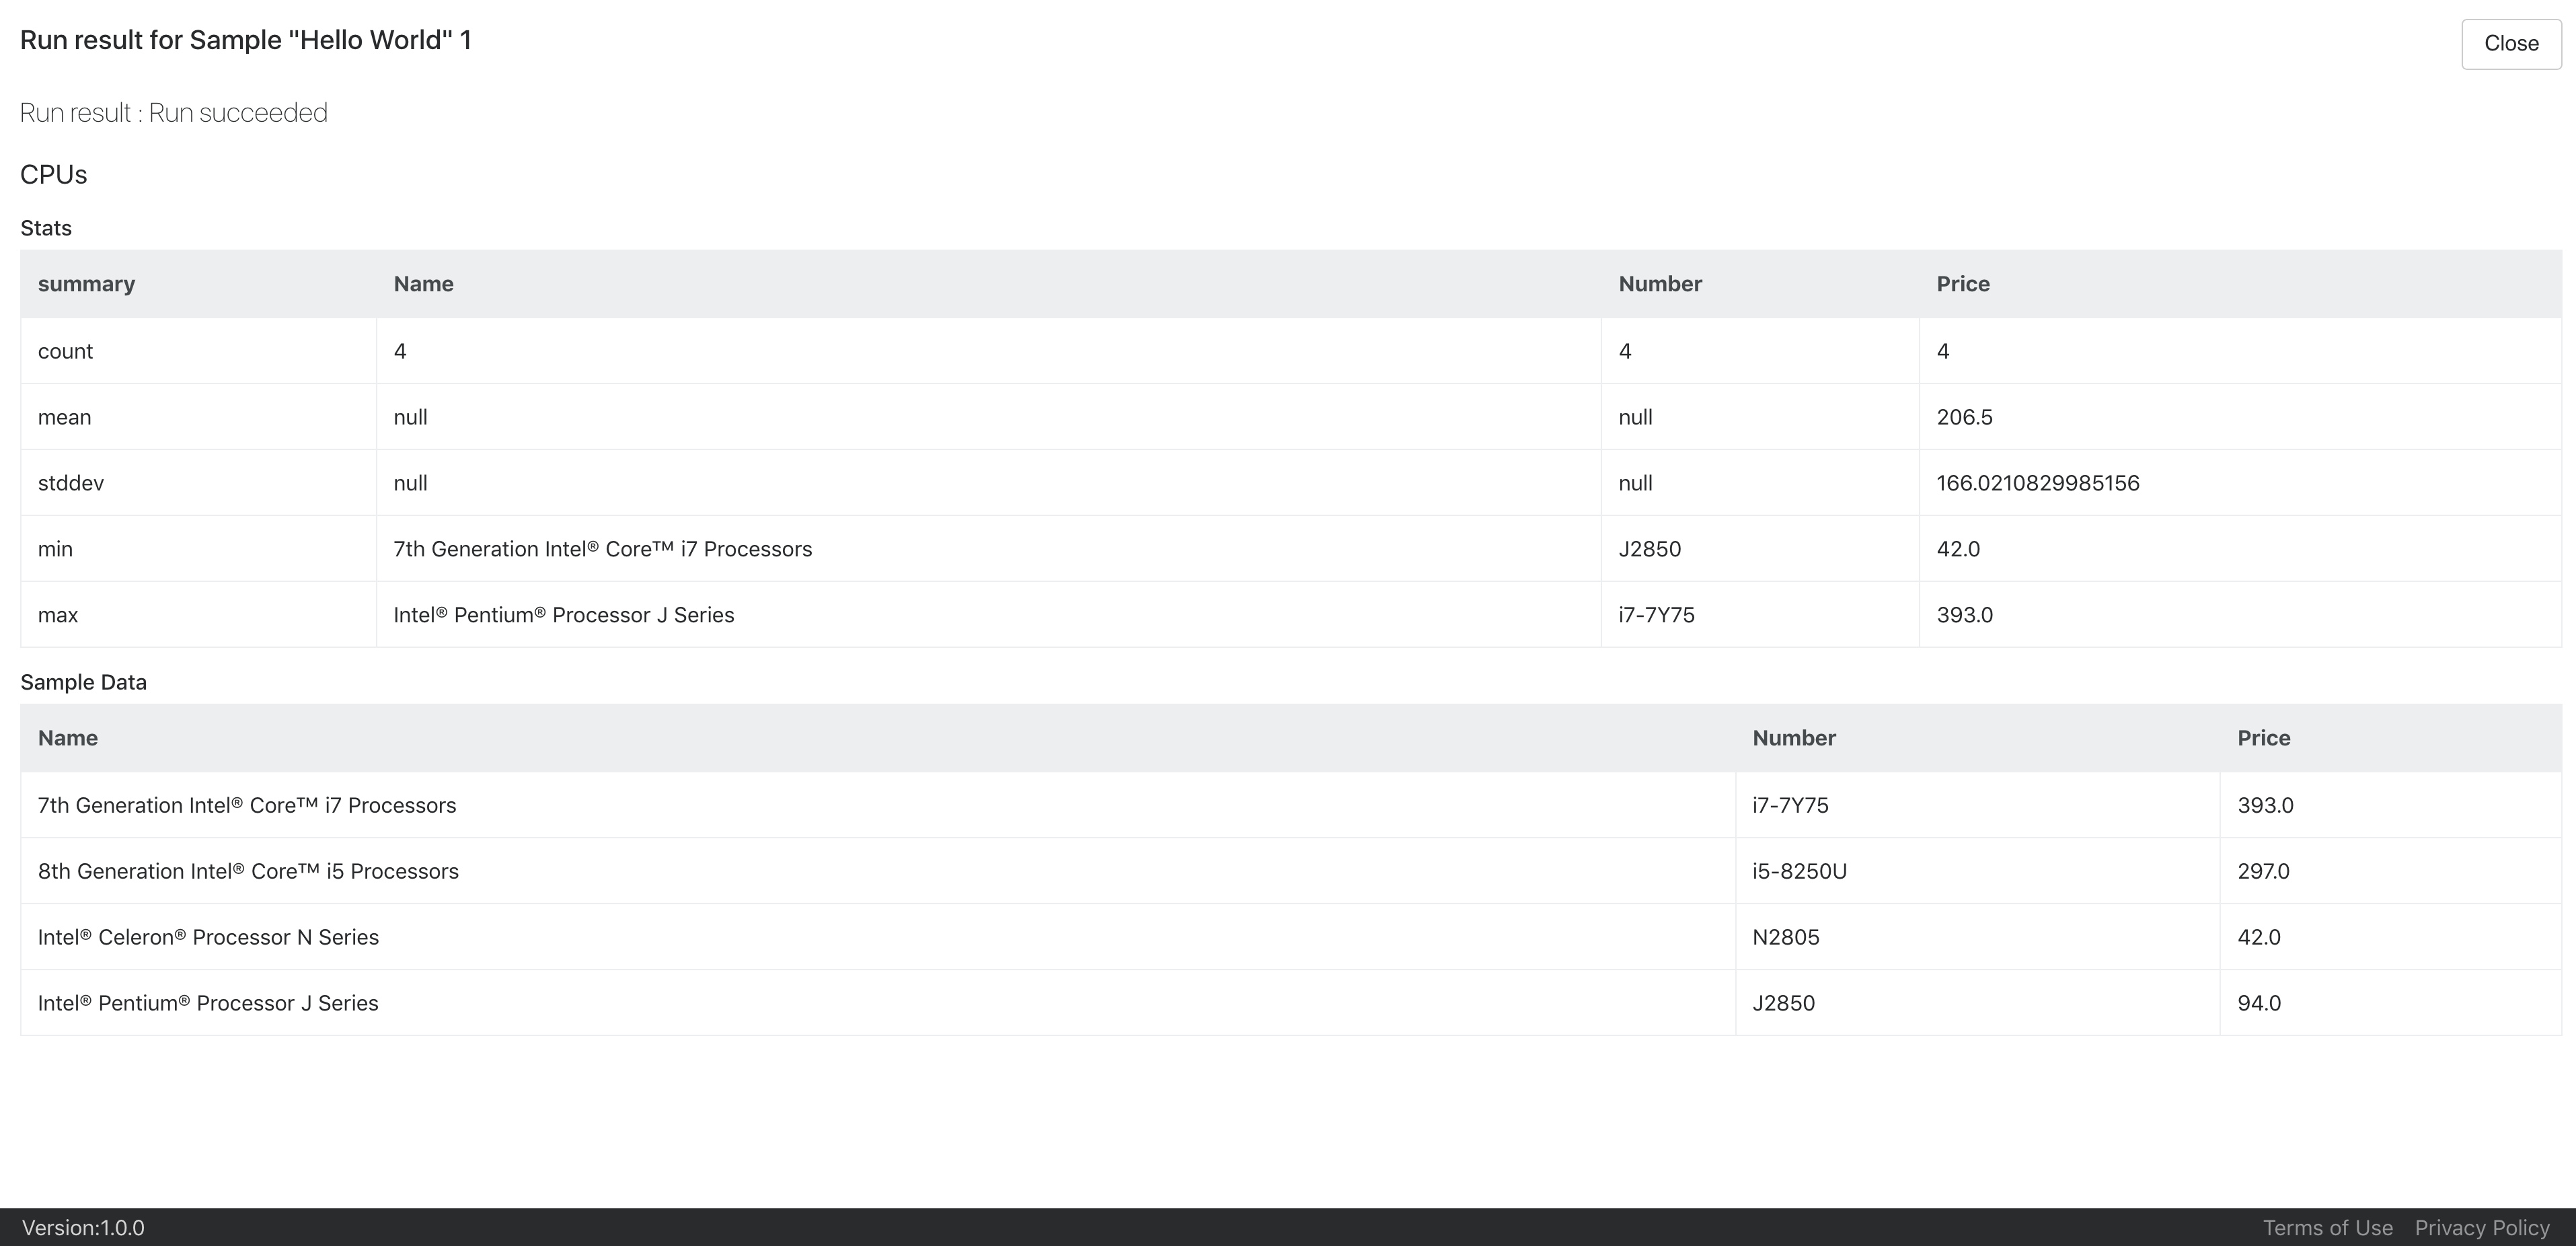The image size is (2576, 1246).
Task: Select row 8th Generation Intel Core i5 Processors
Action: [x=1291, y=871]
